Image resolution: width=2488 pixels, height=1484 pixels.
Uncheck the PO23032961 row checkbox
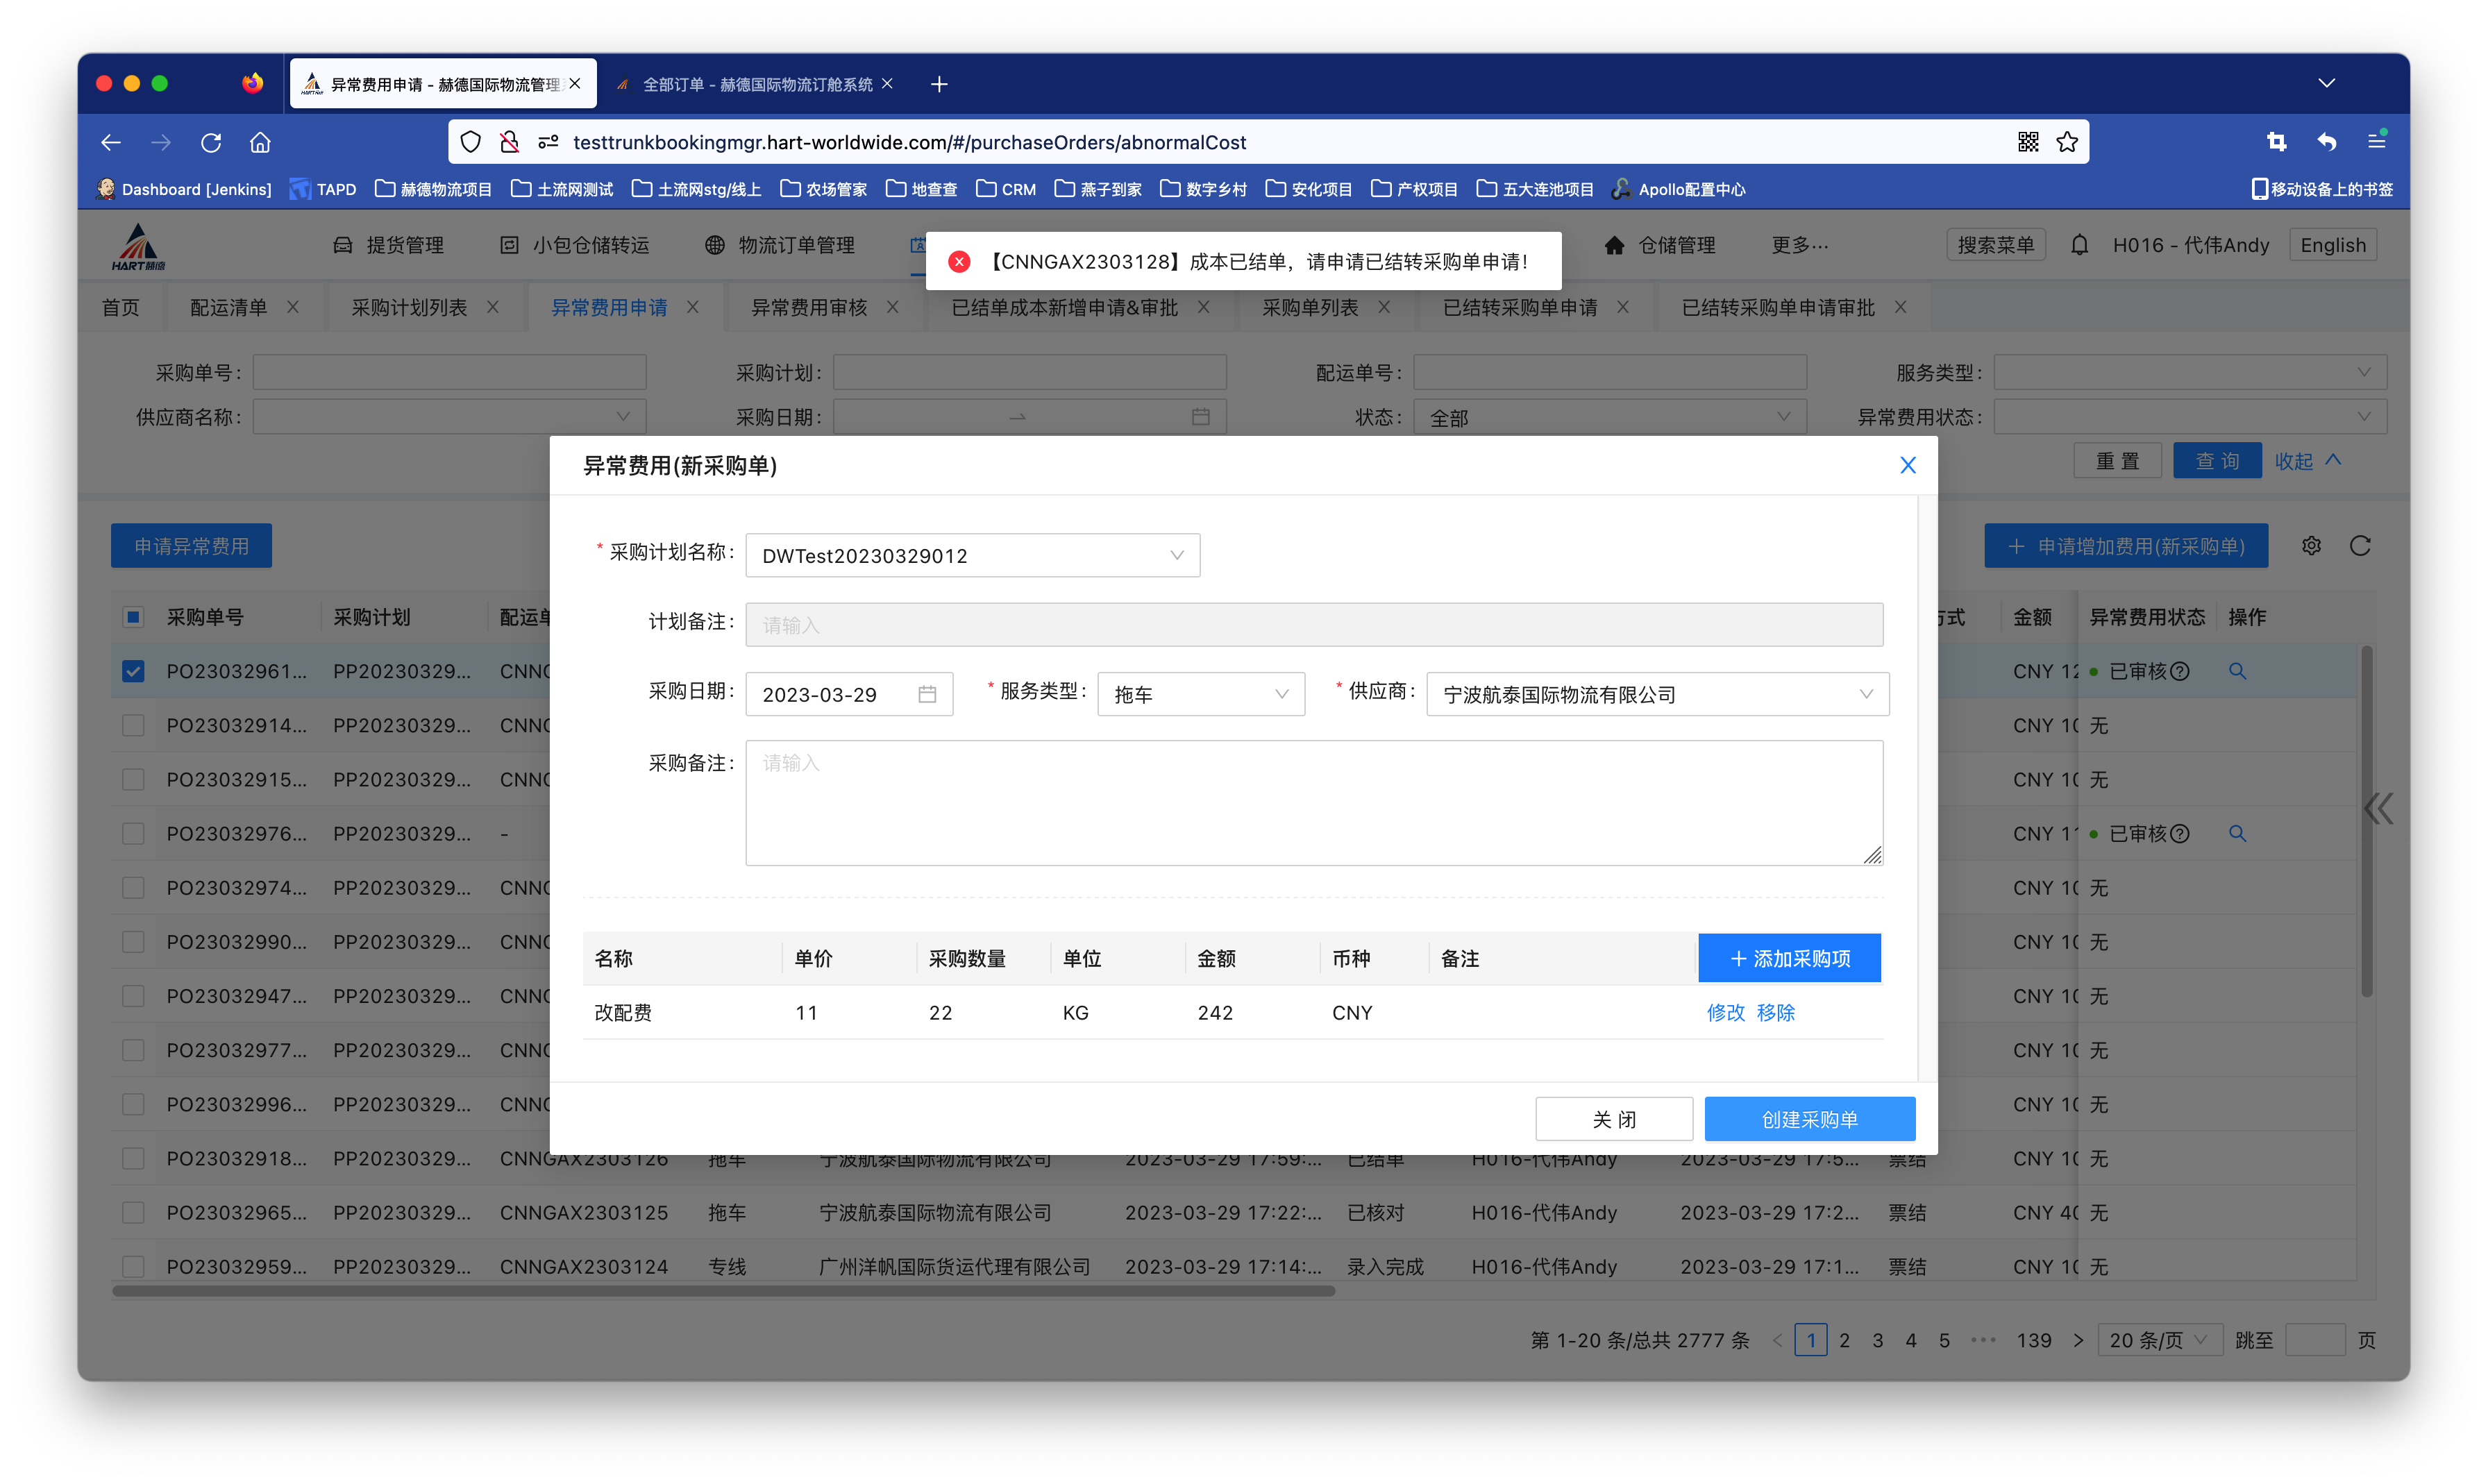(133, 671)
